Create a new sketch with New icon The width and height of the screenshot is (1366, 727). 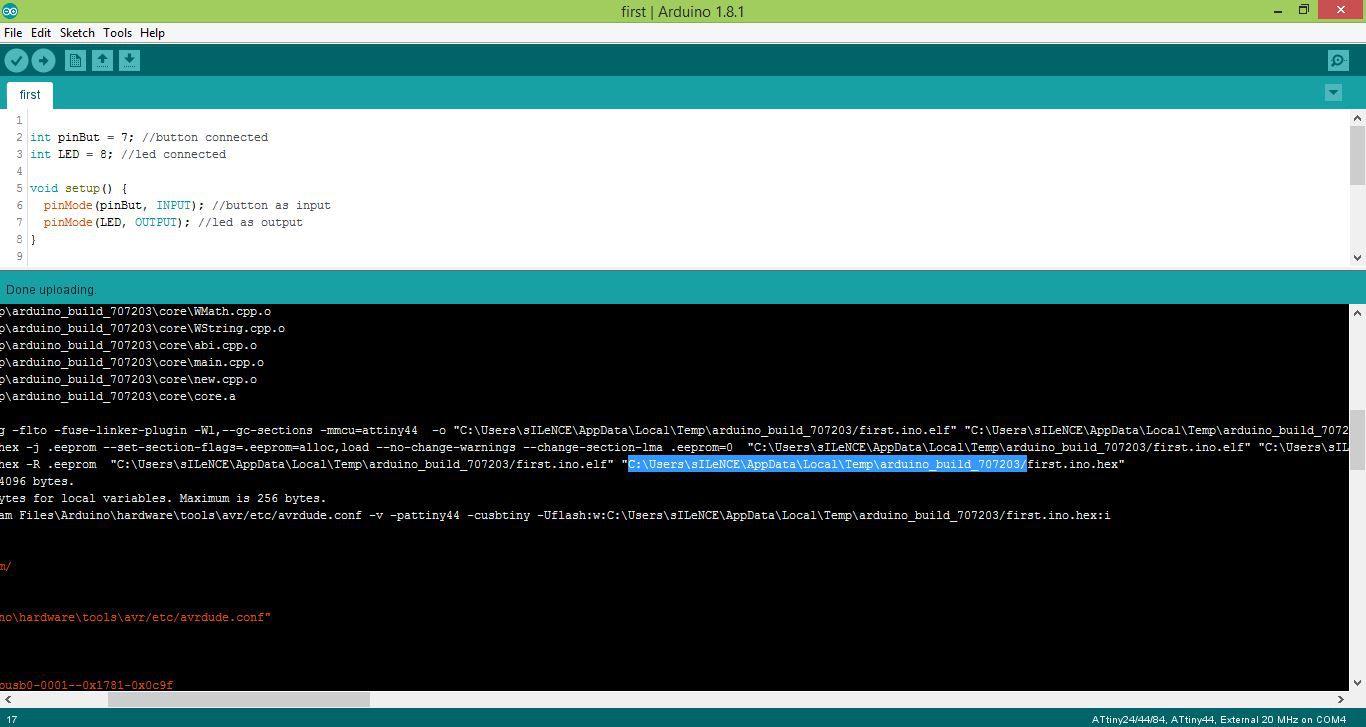(75, 61)
